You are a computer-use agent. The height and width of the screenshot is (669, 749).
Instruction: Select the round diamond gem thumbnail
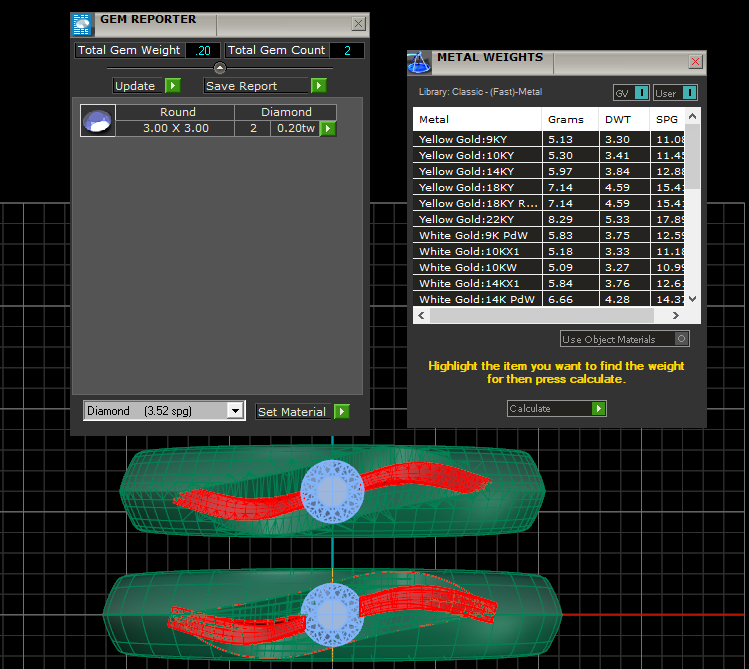pyautogui.click(x=97, y=121)
